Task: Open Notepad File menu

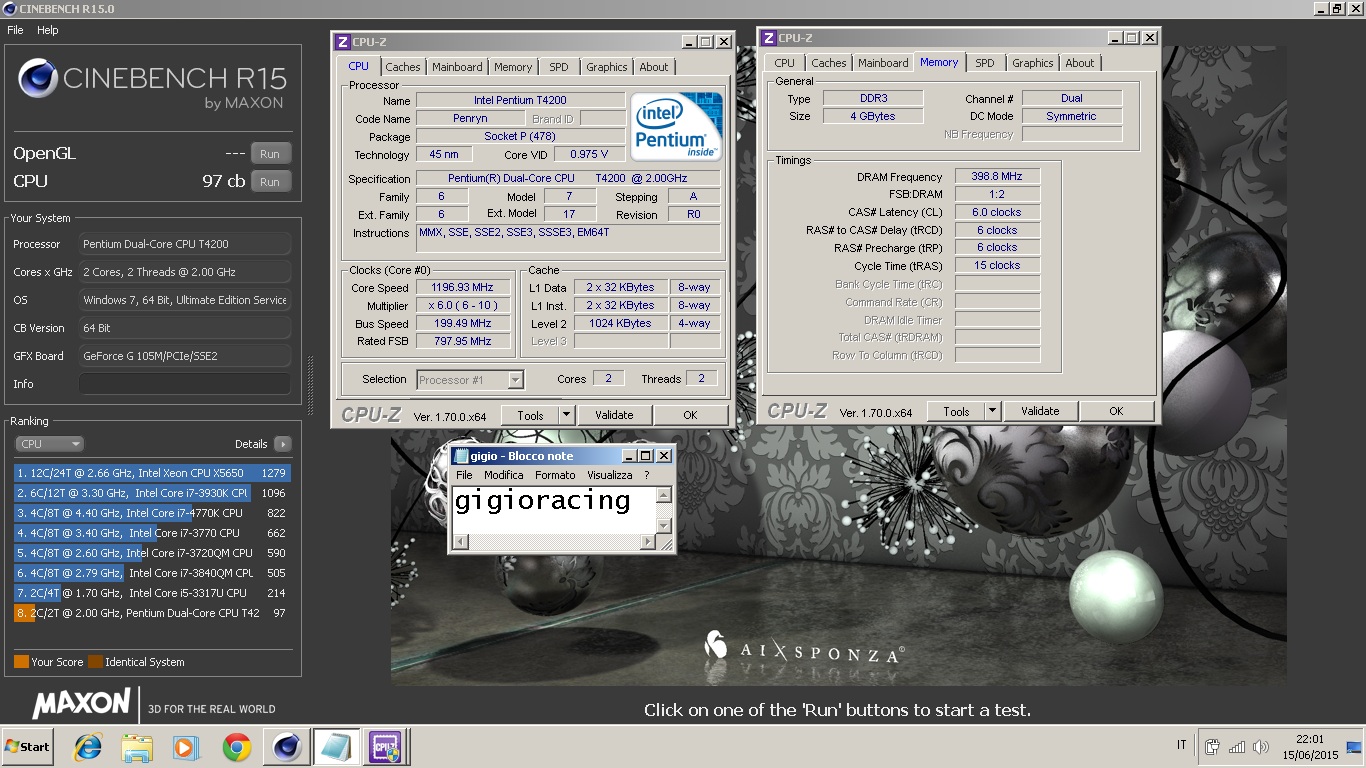Action: click(464, 475)
